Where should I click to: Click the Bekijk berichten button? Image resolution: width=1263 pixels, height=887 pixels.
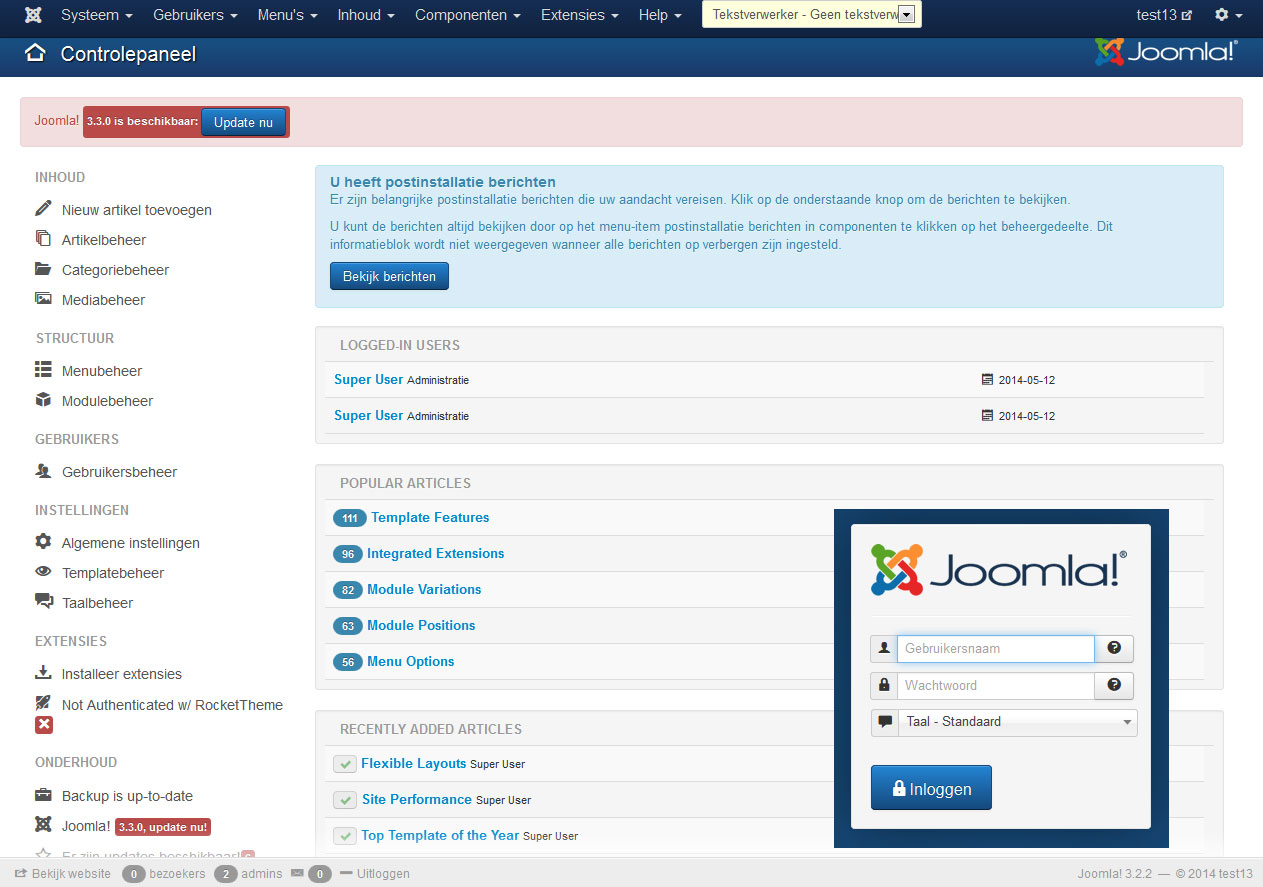pyautogui.click(x=389, y=276)
